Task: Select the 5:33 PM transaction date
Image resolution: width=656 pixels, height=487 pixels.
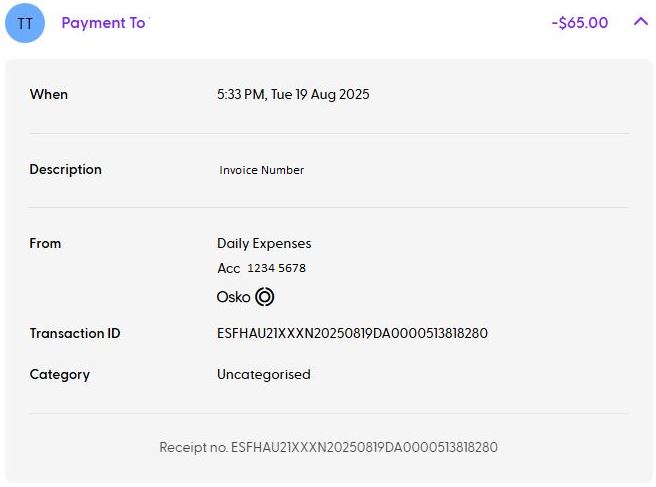Action: tap(240, 95)
